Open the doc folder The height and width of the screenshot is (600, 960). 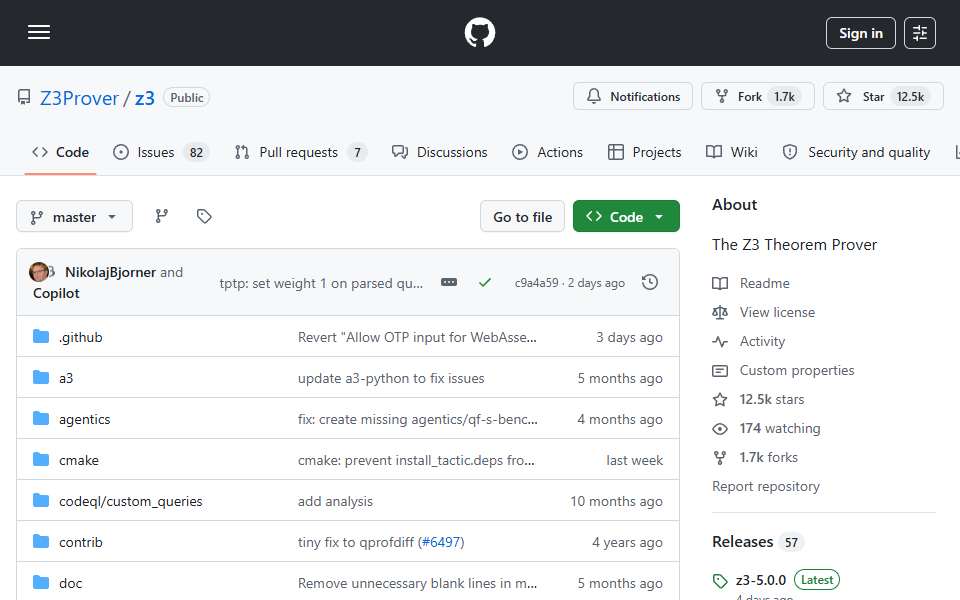tap(70, 583)
